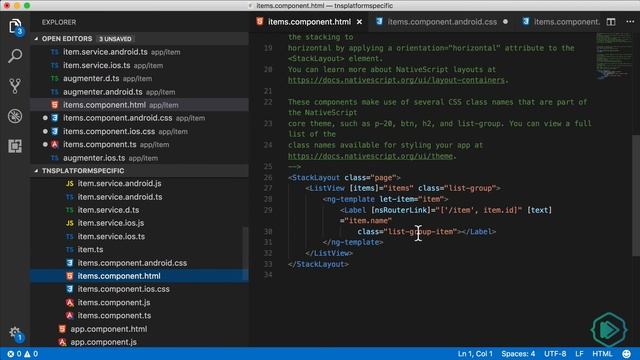The height and width of the screenshot is (360, 640).
Task: Click the split editor icon
Action: tap(611, 22)
